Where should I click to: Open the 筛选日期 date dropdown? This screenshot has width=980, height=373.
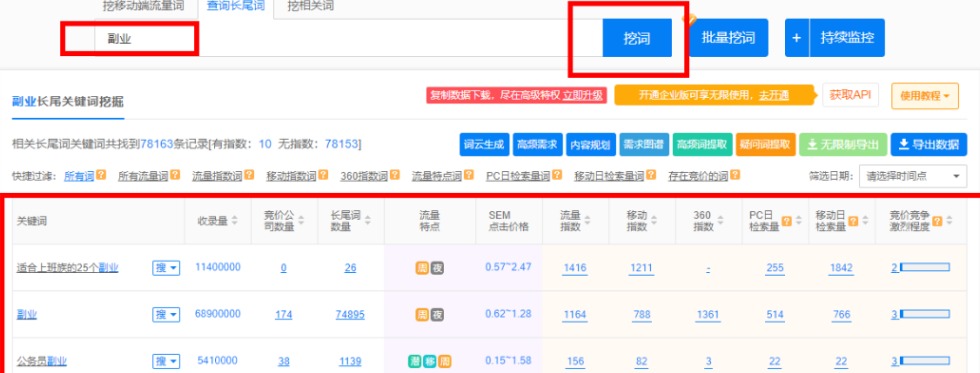point(912,176)
